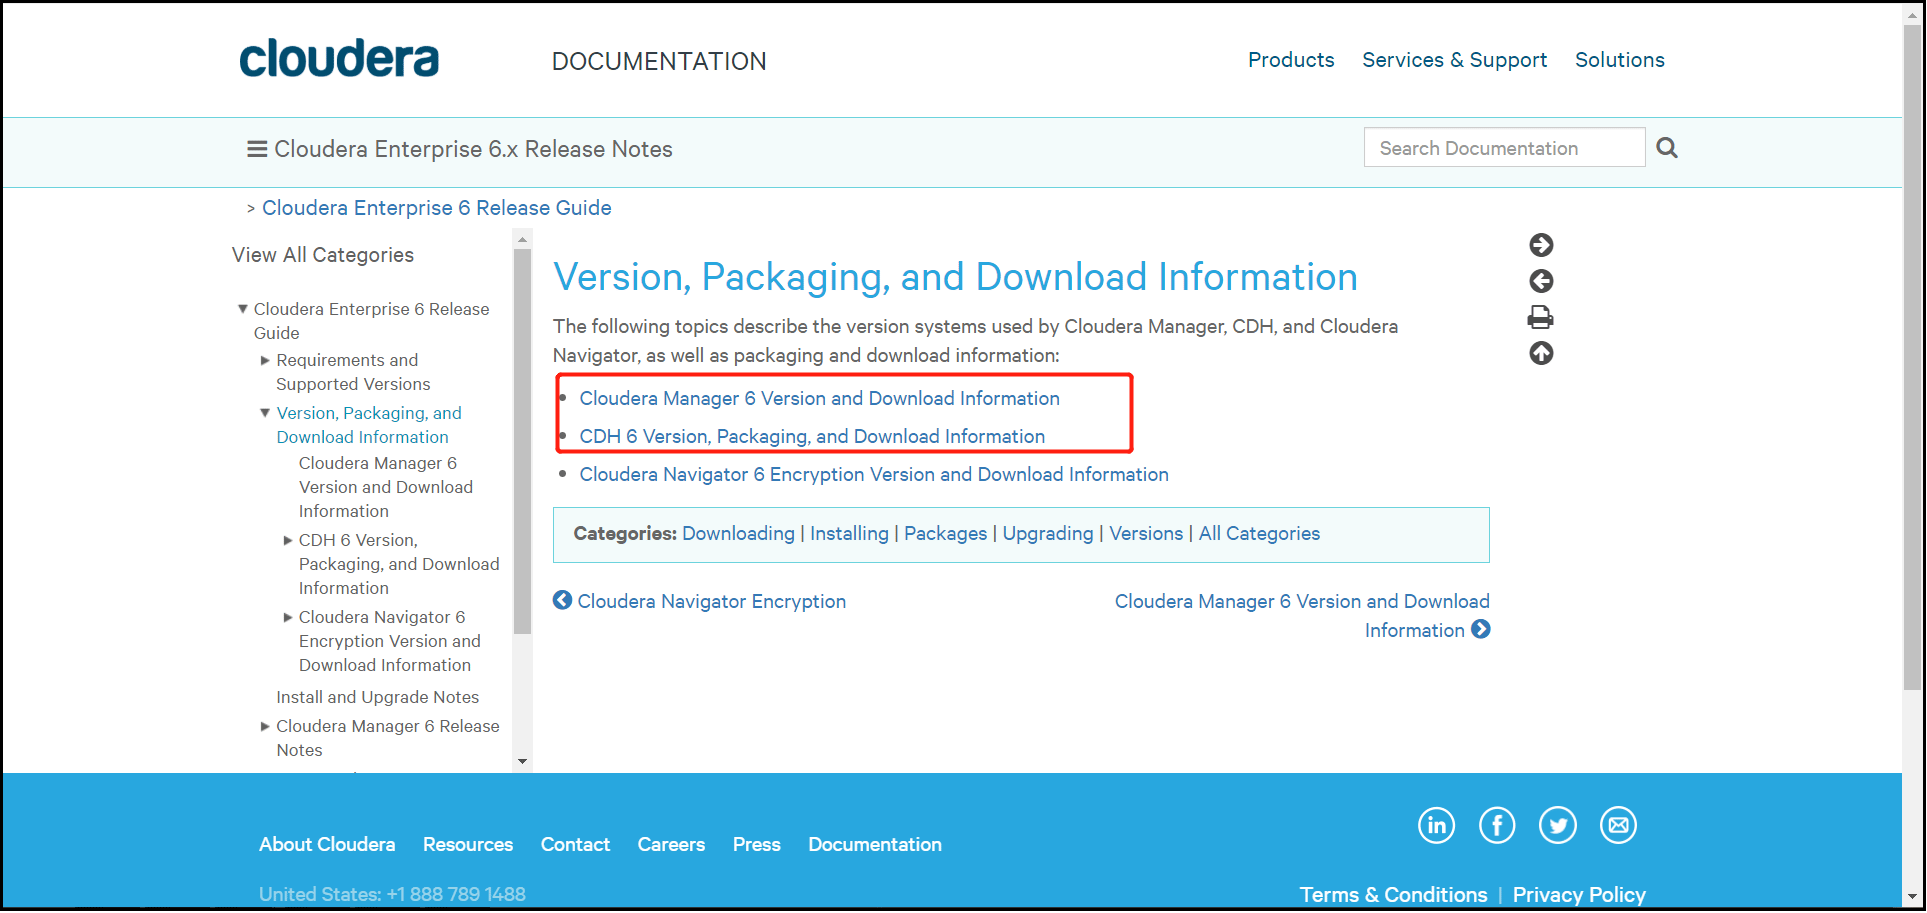
Task: Select Installing category
Action: (x=849, y=533)
